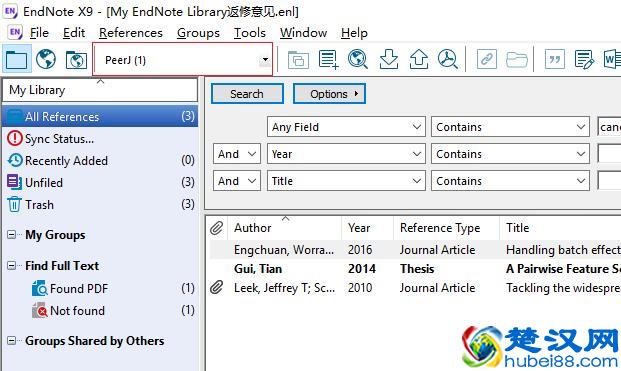The image size is (621, 371).
Task: Collapse the Find Full Text section
Action: click(12, 266)
